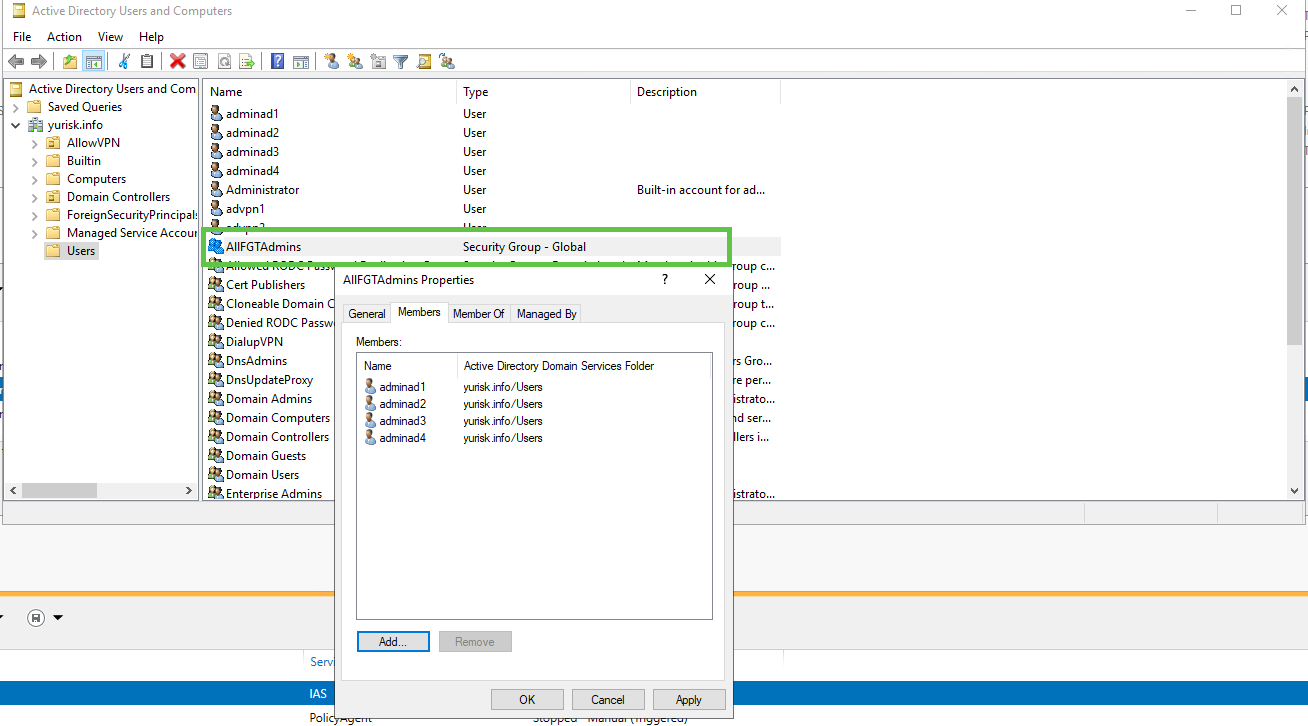Create a new group with toolbar icon
This screenshot has width=1308, height=726.
(355, 62)
